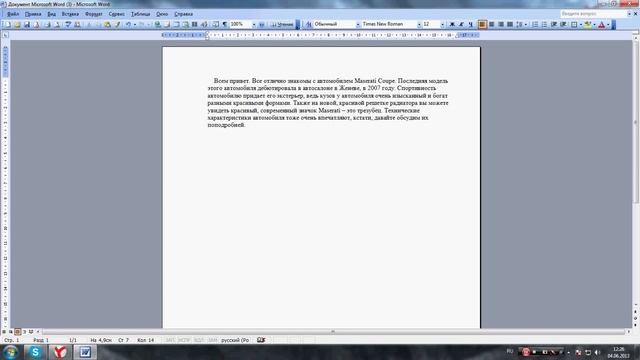The image size is (640, 360).
Task: Expand the line spacing dropdown arrow
Action: click(526, 24)
